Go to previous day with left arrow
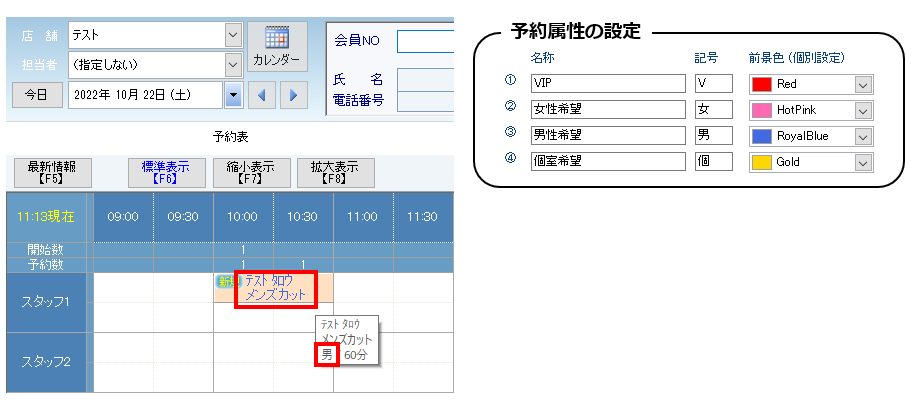911x412 pixels. click(261, 95)
